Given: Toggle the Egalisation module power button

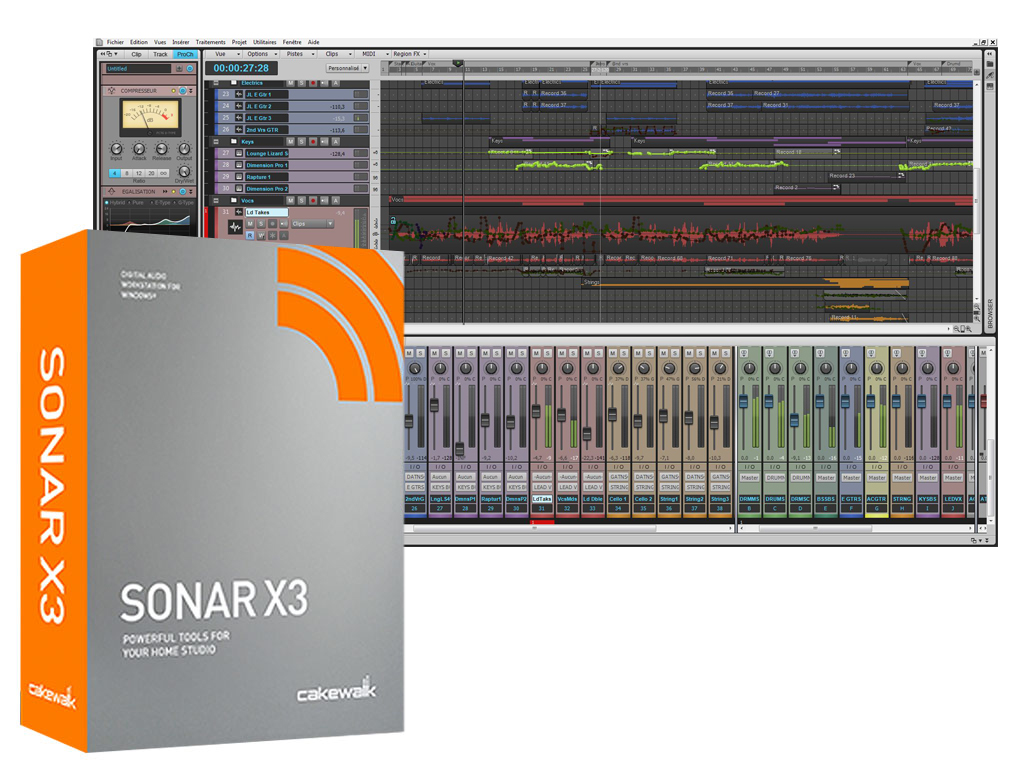Looking at the screenshot, I should 185,191.
